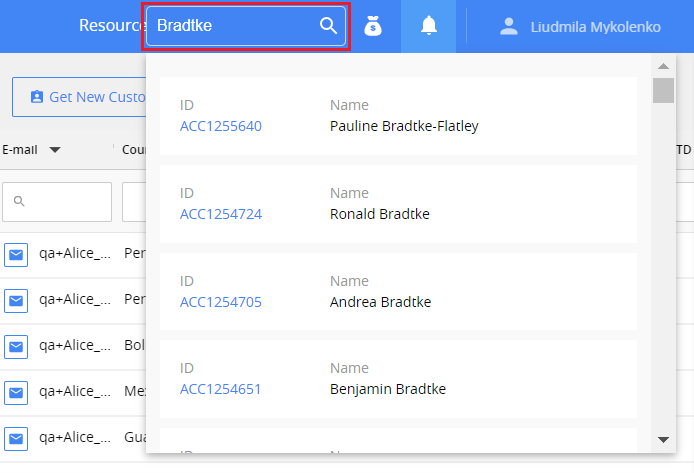This screenshot has width=694, height=473.
Task: Open account ACC1254705 link
Action: pyautogui.click(x=221, y=302)
